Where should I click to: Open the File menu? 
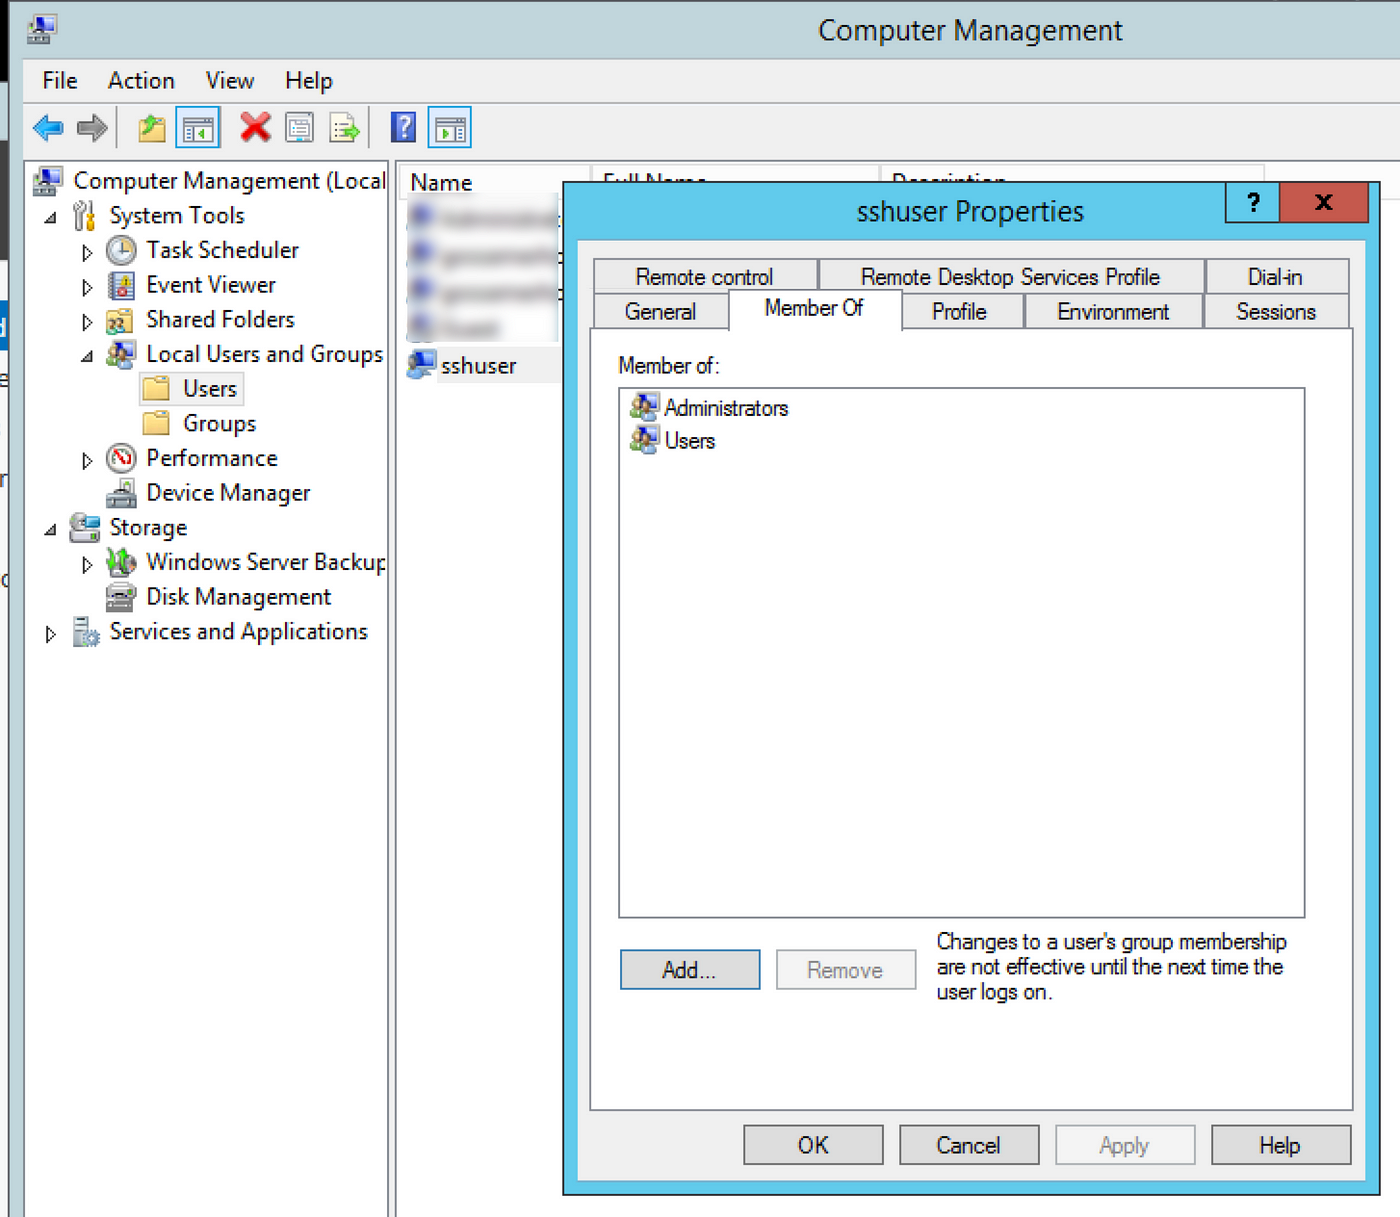[x=60, y=81]
